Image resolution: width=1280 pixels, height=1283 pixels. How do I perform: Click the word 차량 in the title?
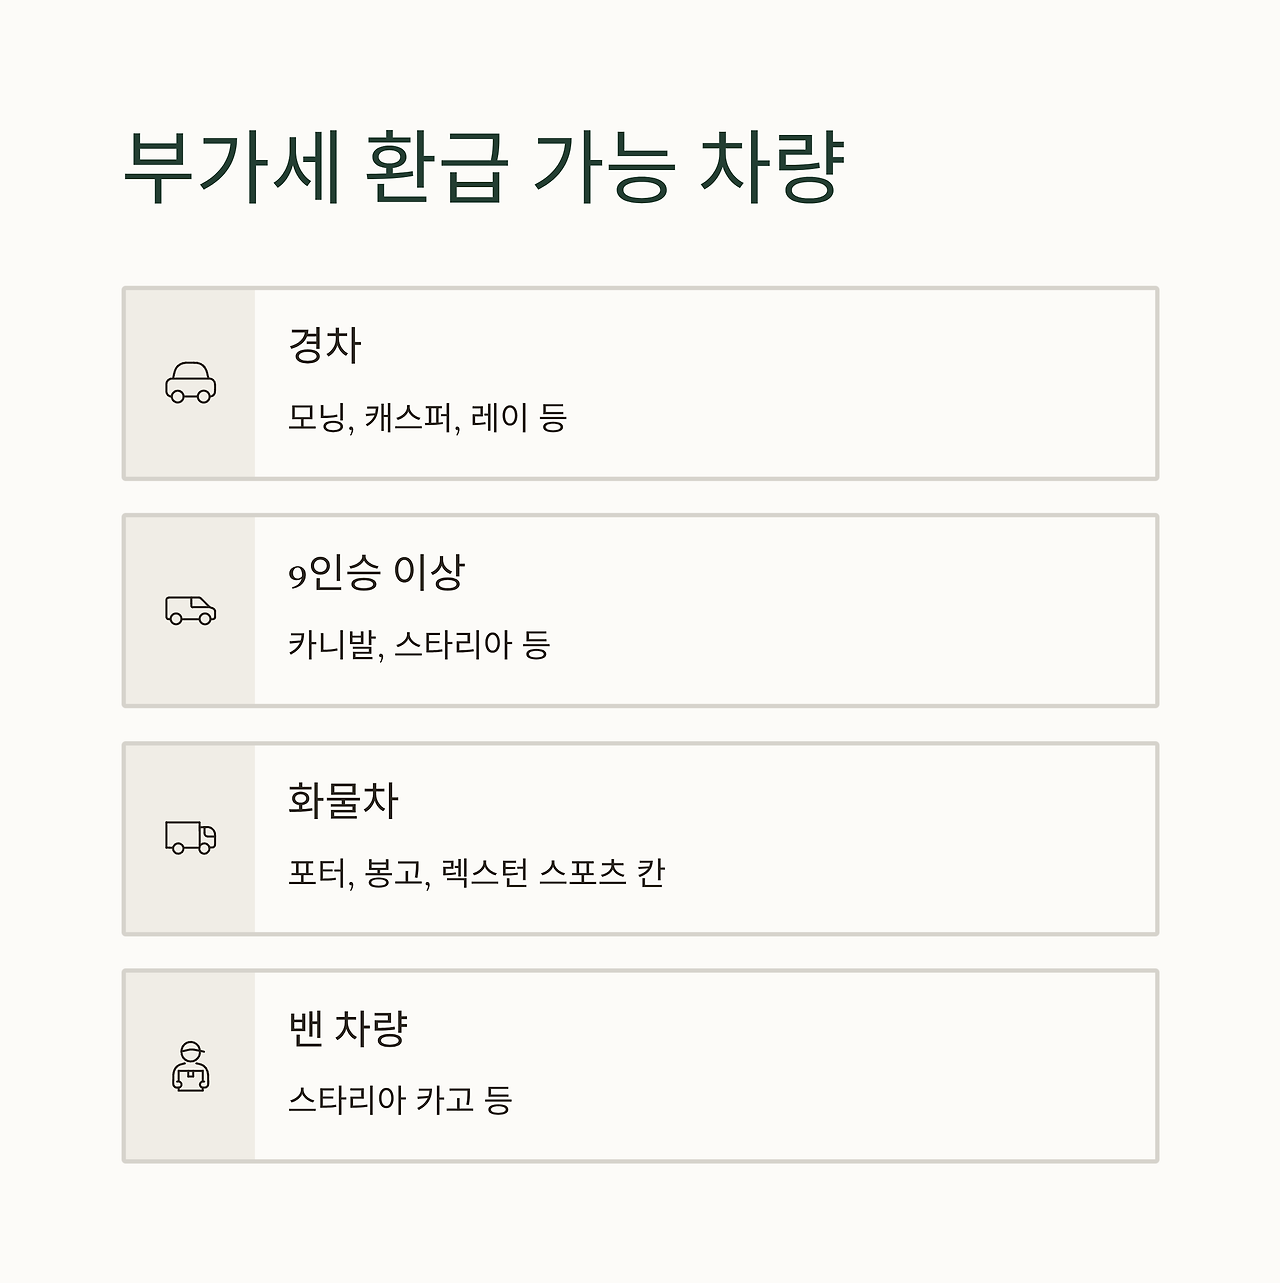(771, 168)
